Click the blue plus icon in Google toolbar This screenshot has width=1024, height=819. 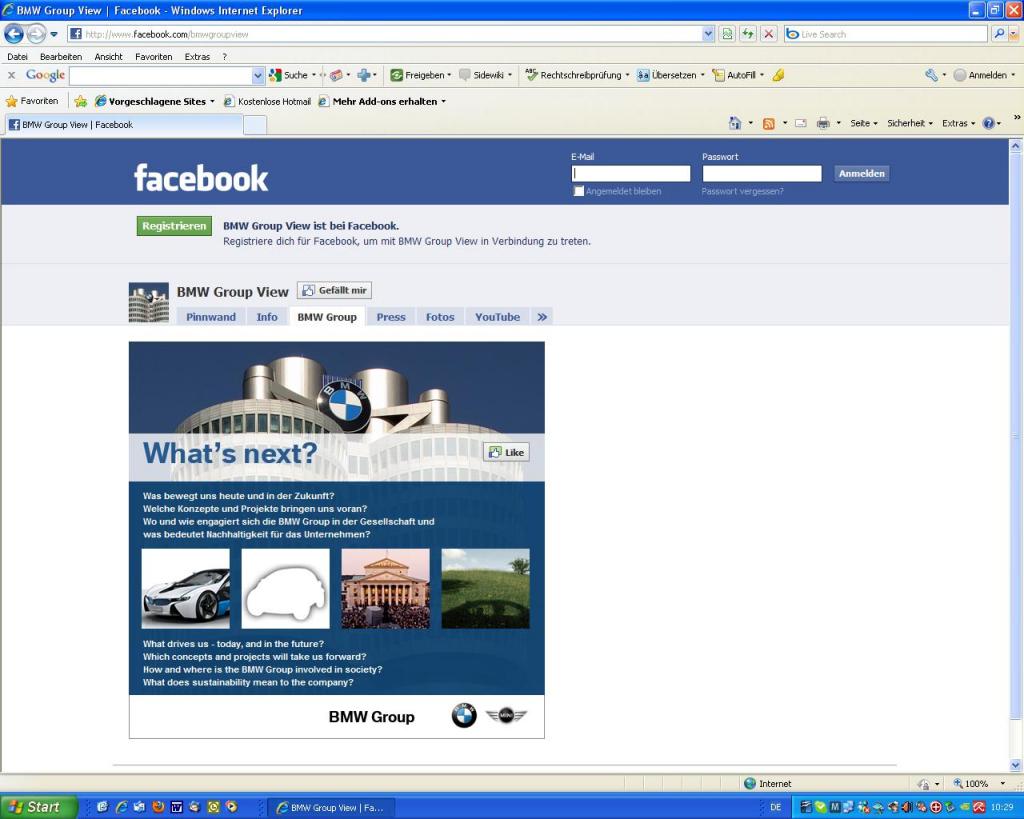click(364, 75)
